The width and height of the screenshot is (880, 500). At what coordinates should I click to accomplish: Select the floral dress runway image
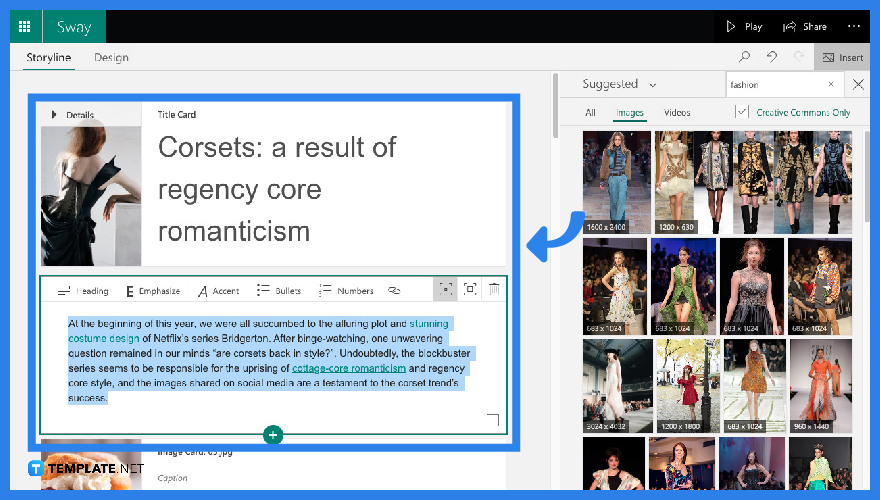615,286
